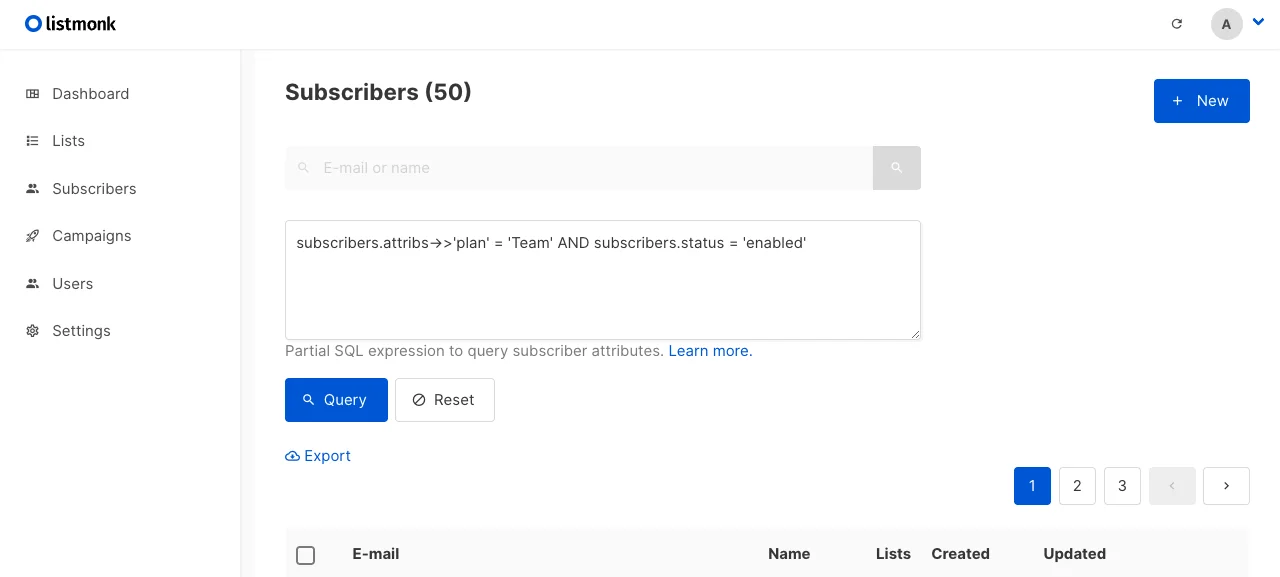Click the Users icon in sidebar
Image resolution: width=1280 pixels, height=577 pixels.
click(x=33, y=284)
